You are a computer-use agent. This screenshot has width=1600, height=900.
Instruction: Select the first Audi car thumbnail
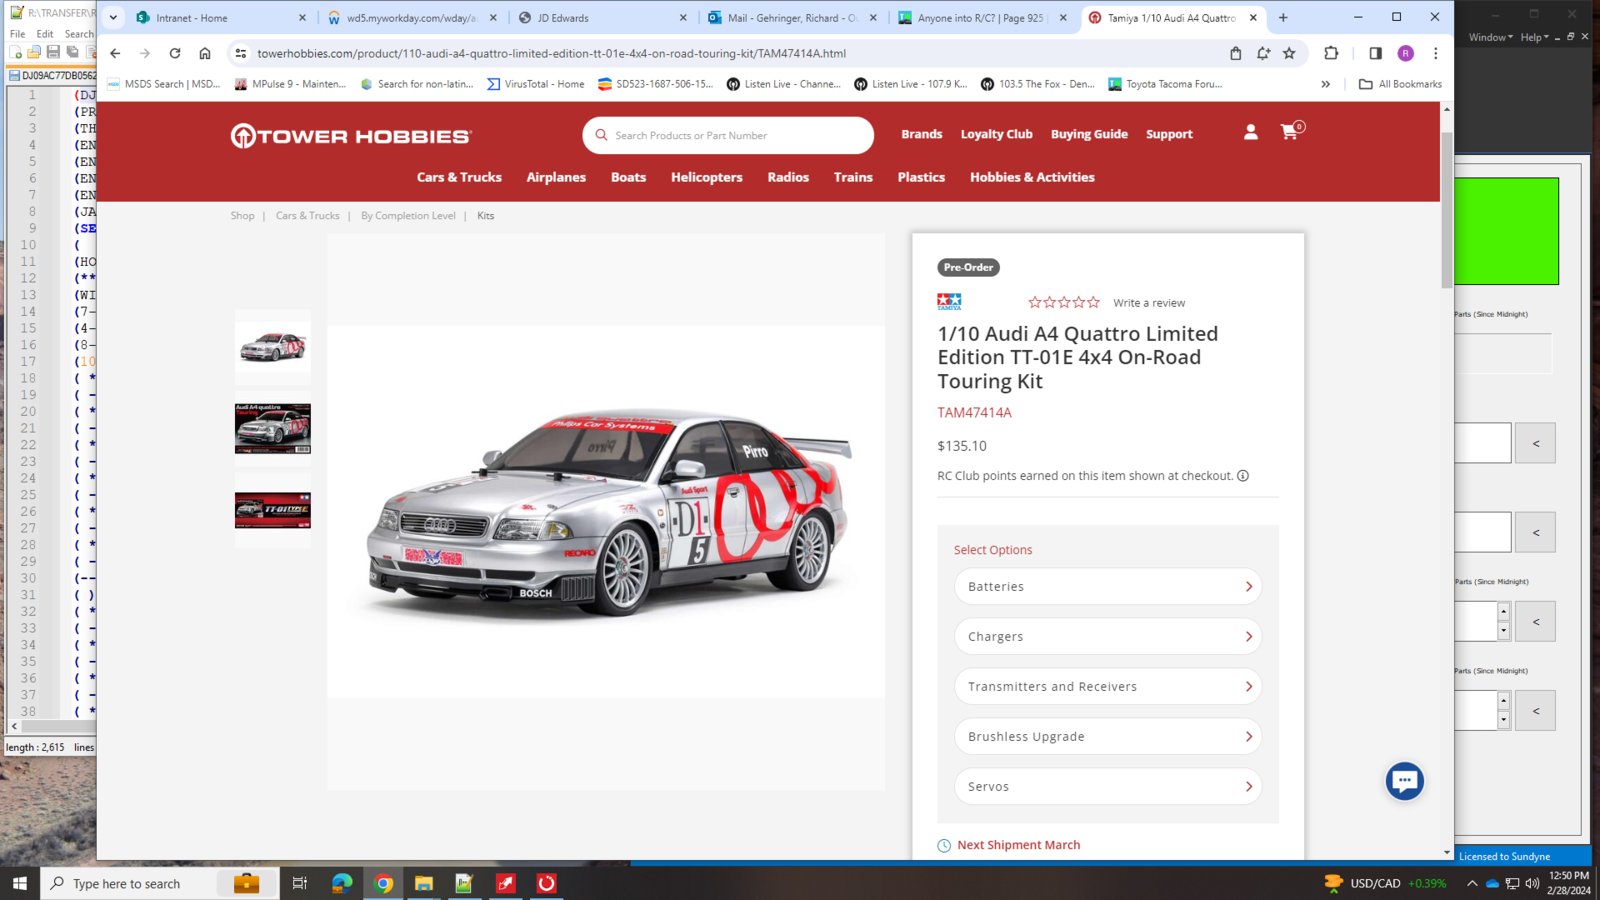[x=273, y=347]
